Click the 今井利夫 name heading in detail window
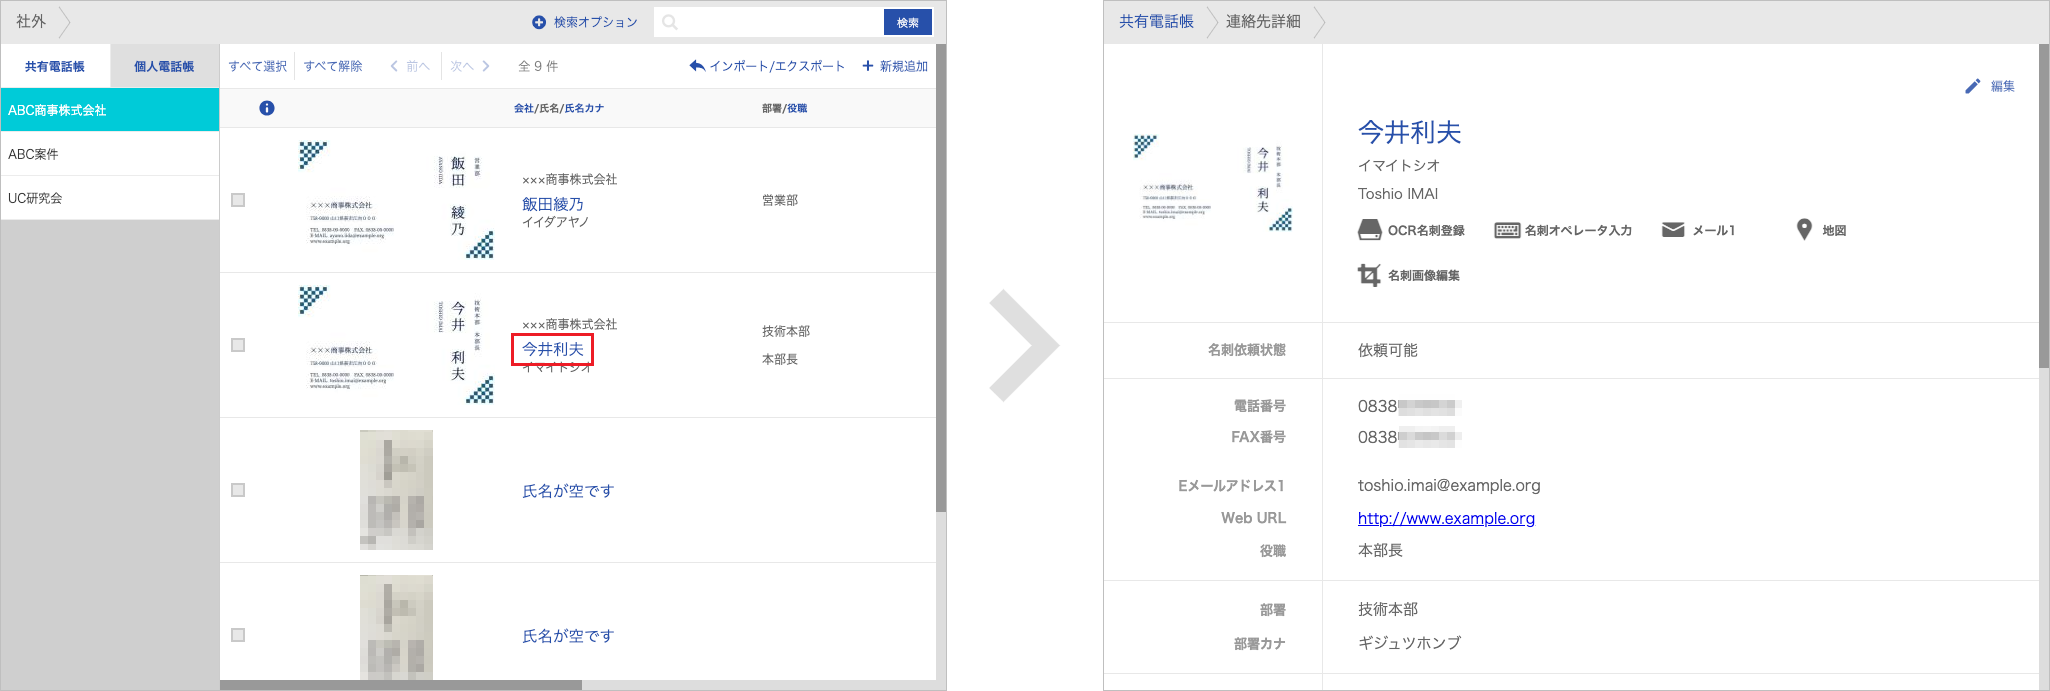The height and width of the screenshot is (691, 2050). (1409, 132)
